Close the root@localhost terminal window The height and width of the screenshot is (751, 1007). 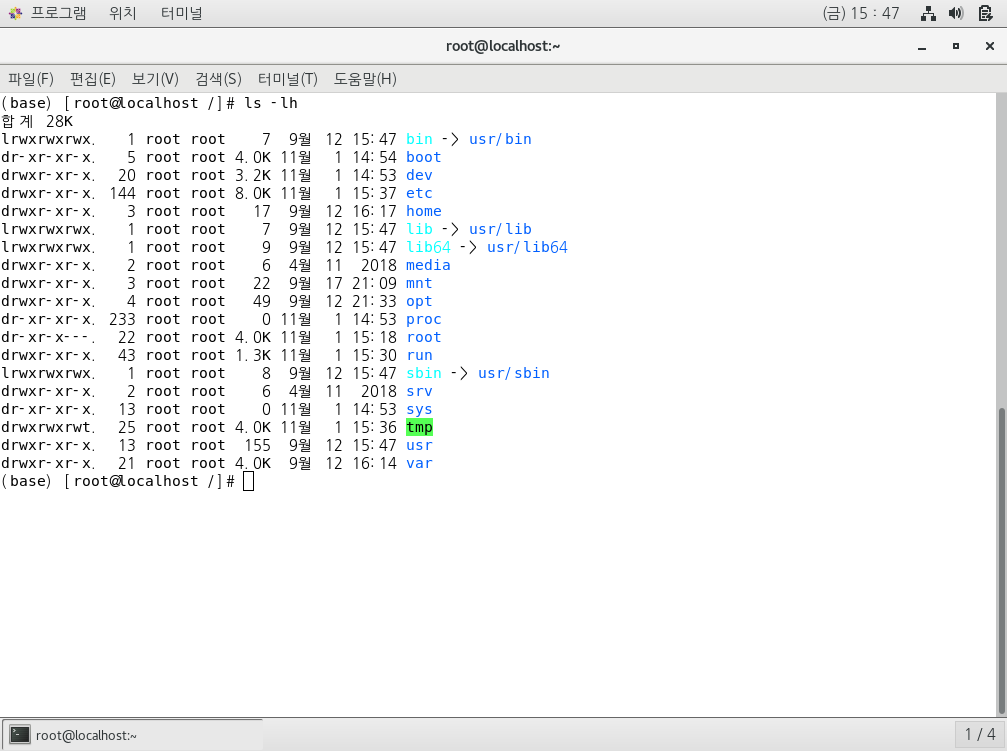(x=990, y=46)
